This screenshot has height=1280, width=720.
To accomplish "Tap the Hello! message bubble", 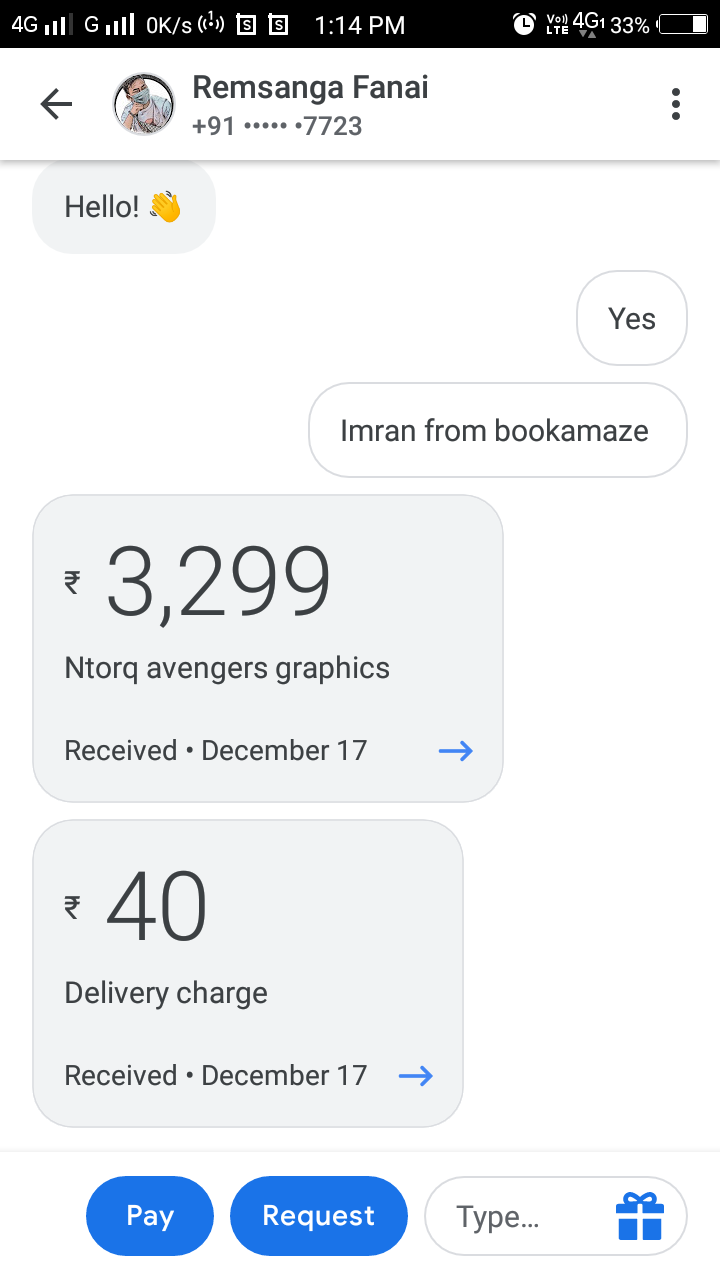I will [x=124, y=207].
